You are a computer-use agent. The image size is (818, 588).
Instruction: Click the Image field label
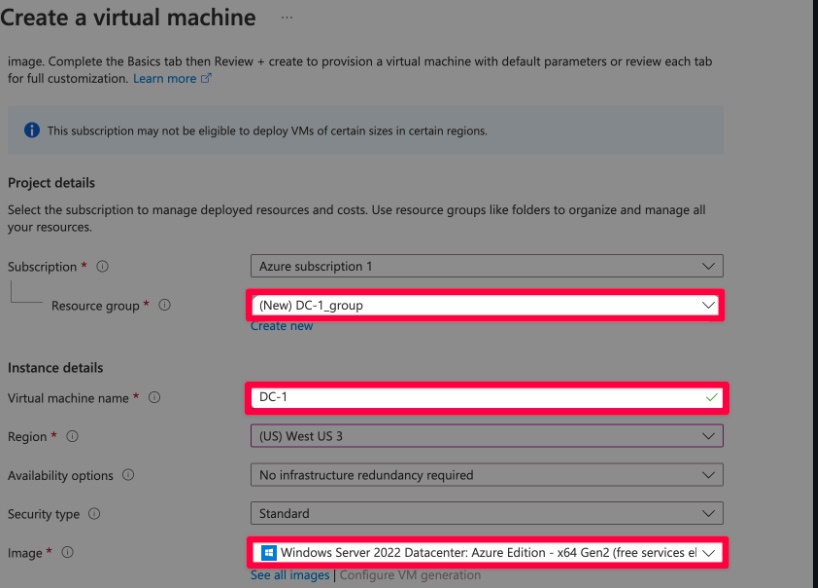click(25, 553)
